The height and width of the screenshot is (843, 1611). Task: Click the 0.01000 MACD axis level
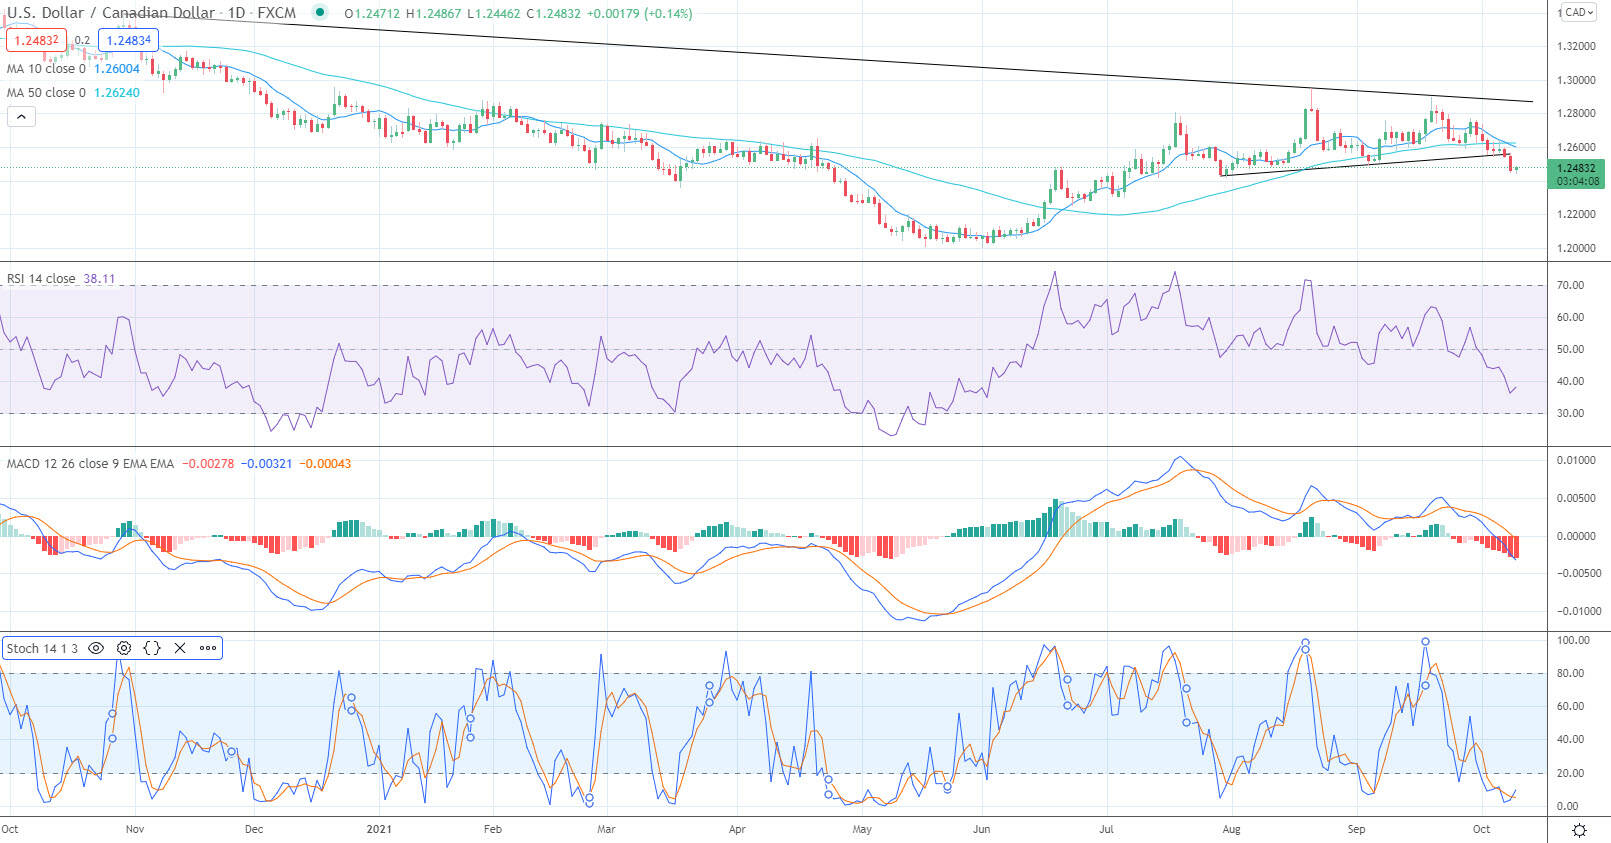[1576, 460]
